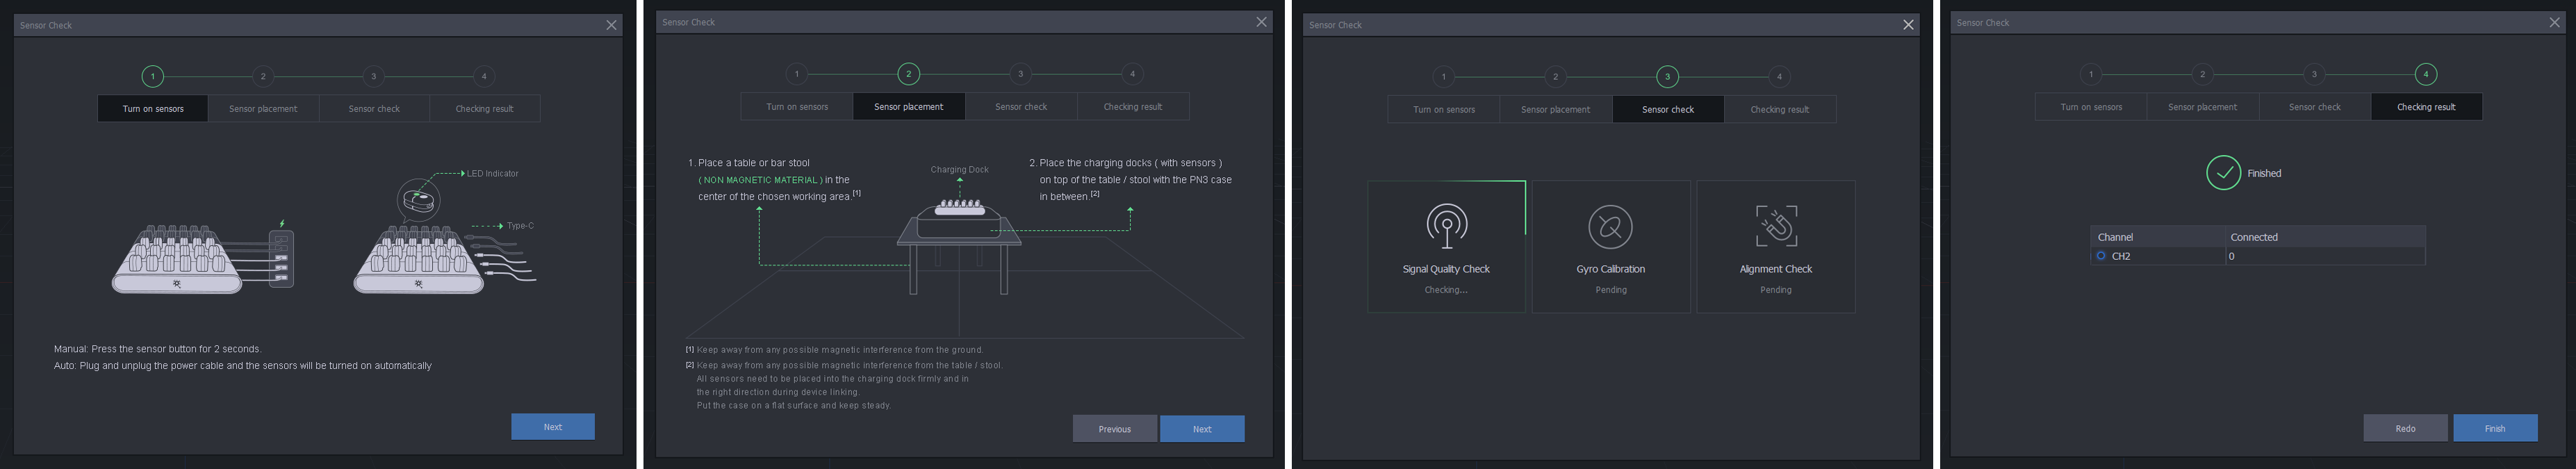The image size is (2576, 469).
Task: Click the green Finished checkmark icon
Action: [2223, 173]
